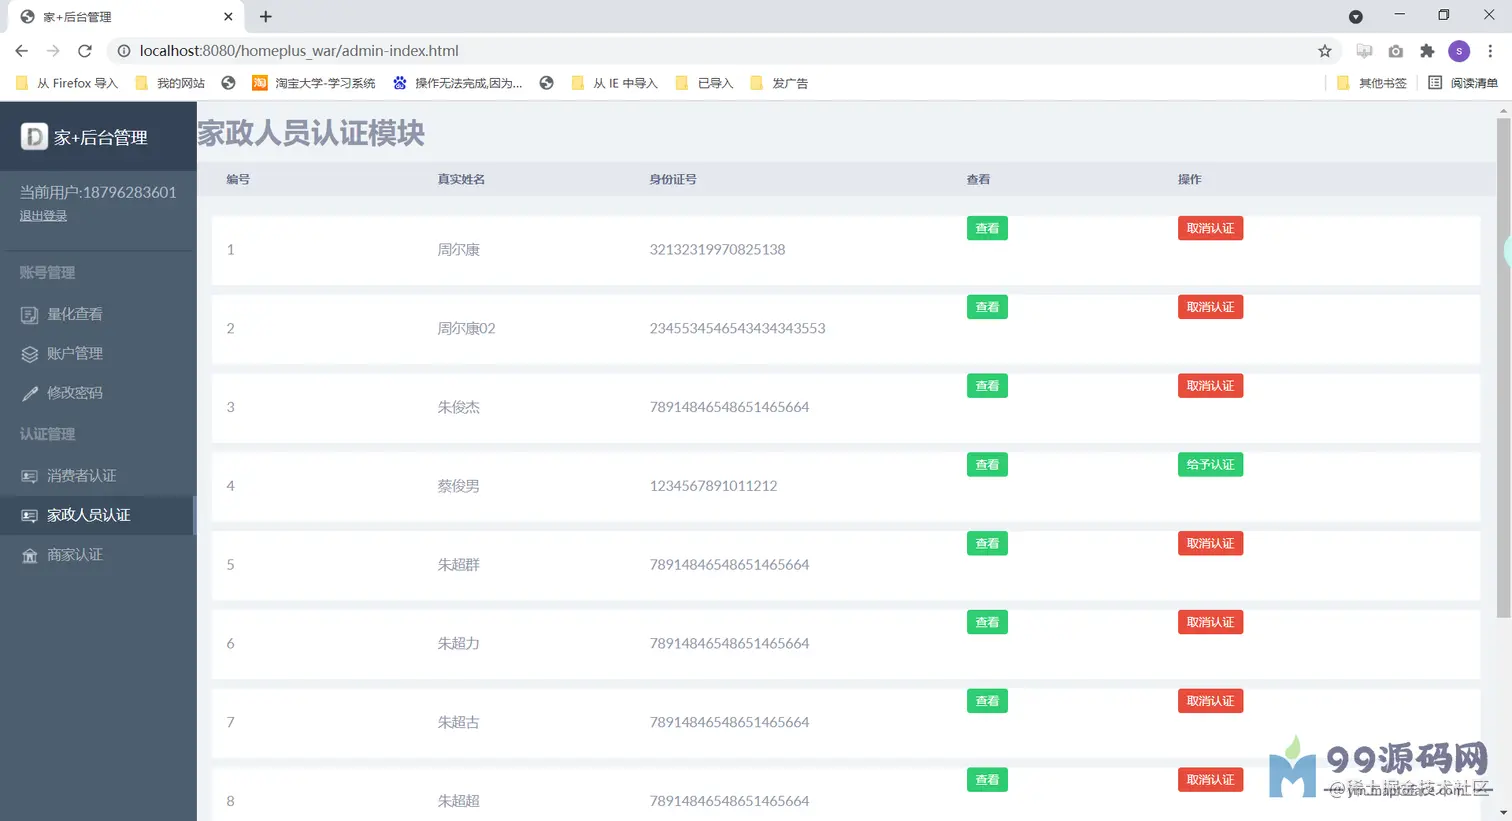Click name cell 周尔康02
The height and width of the screenshot is (821, 1512).
[x=466, y=328]
